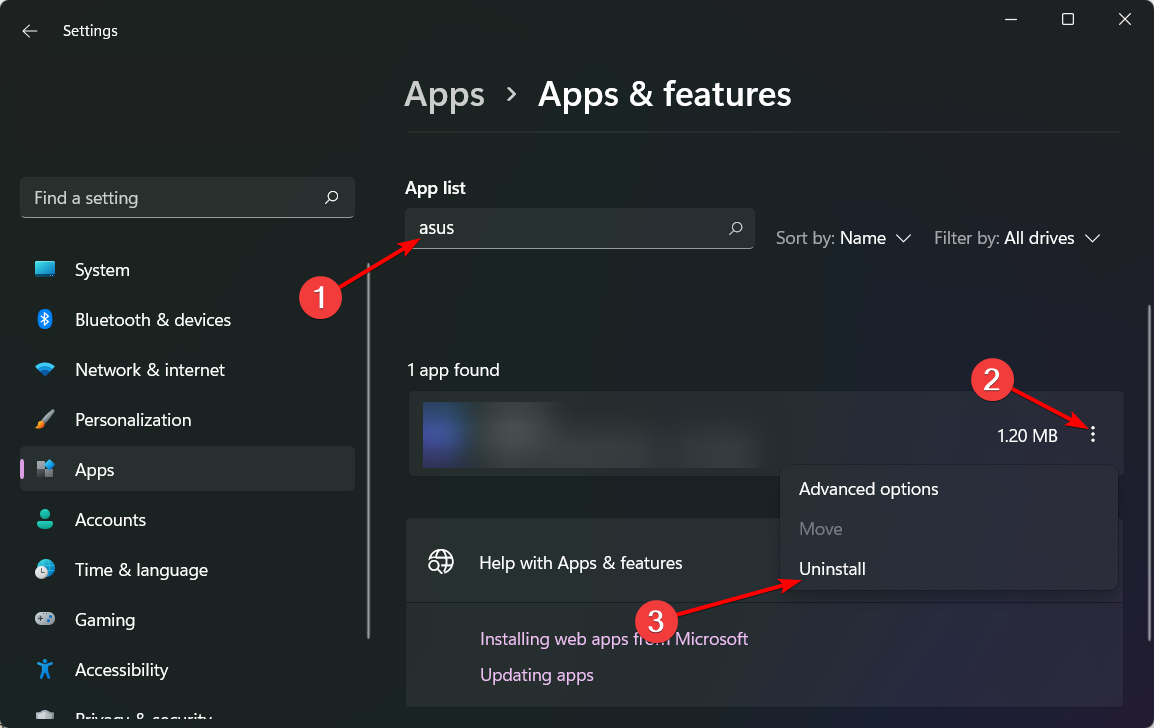Click the Time & language globe icon
Screen dimensions: 1154x728
(45, 570)
